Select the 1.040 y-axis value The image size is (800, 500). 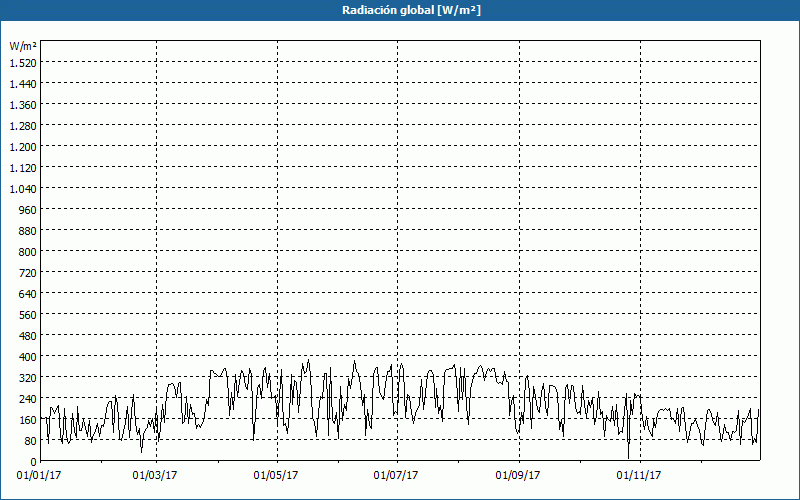23,189
